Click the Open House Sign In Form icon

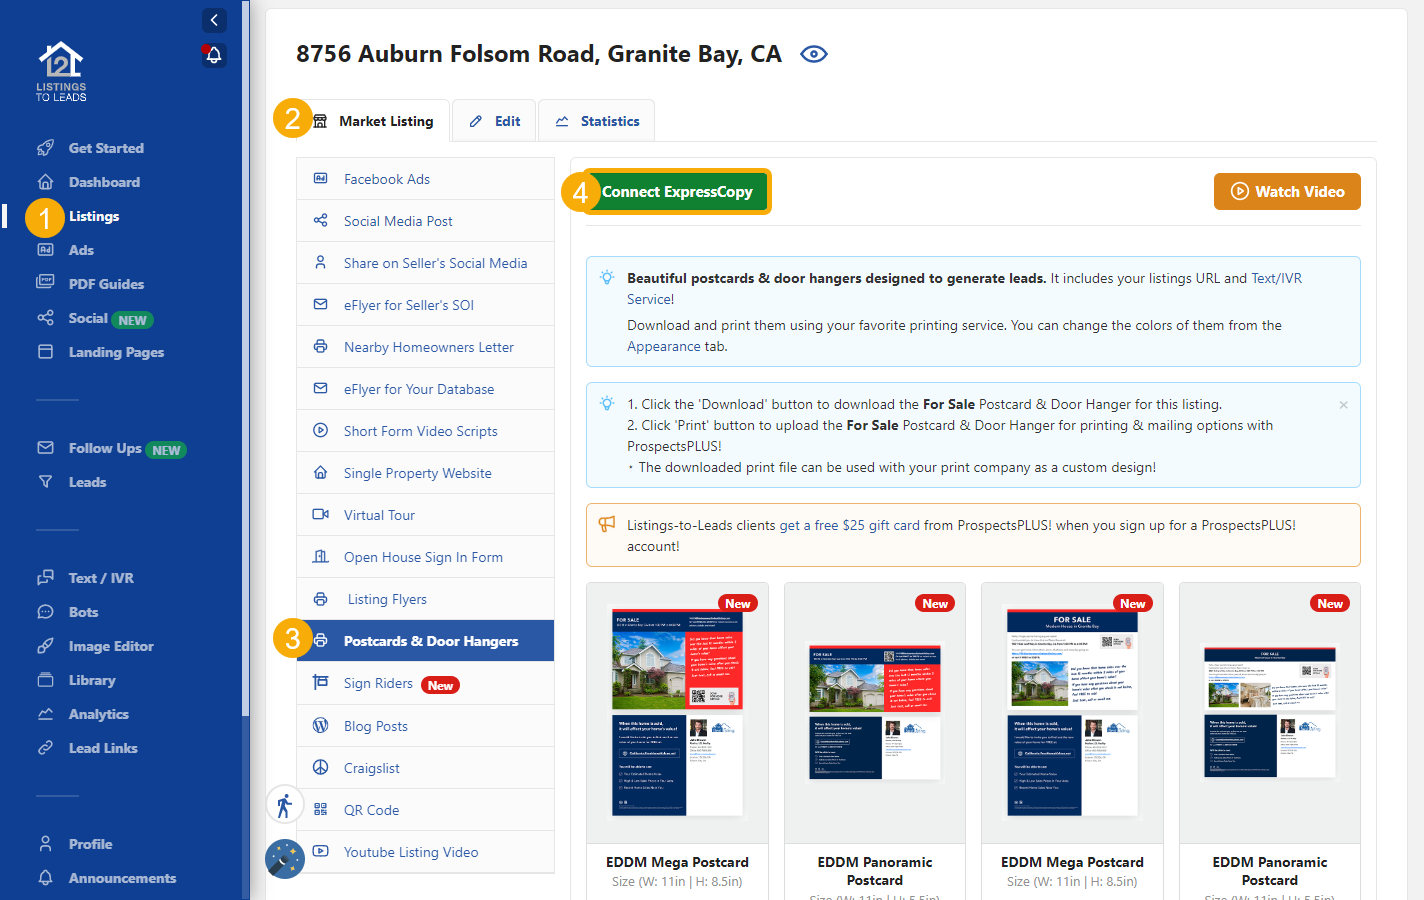click(x=320, y=557)
